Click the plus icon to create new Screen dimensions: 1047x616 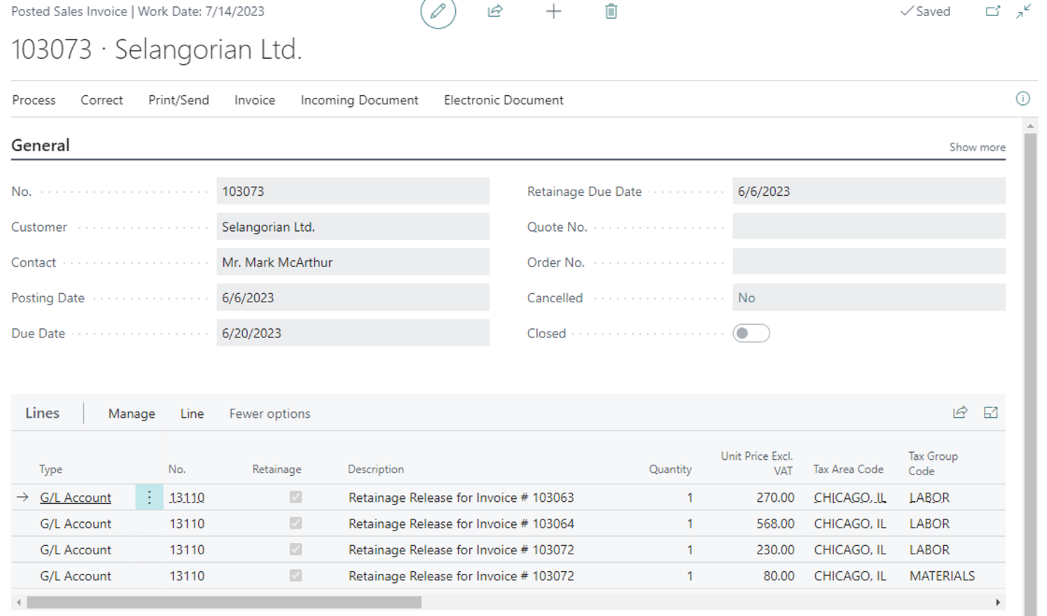click(553, 12)
